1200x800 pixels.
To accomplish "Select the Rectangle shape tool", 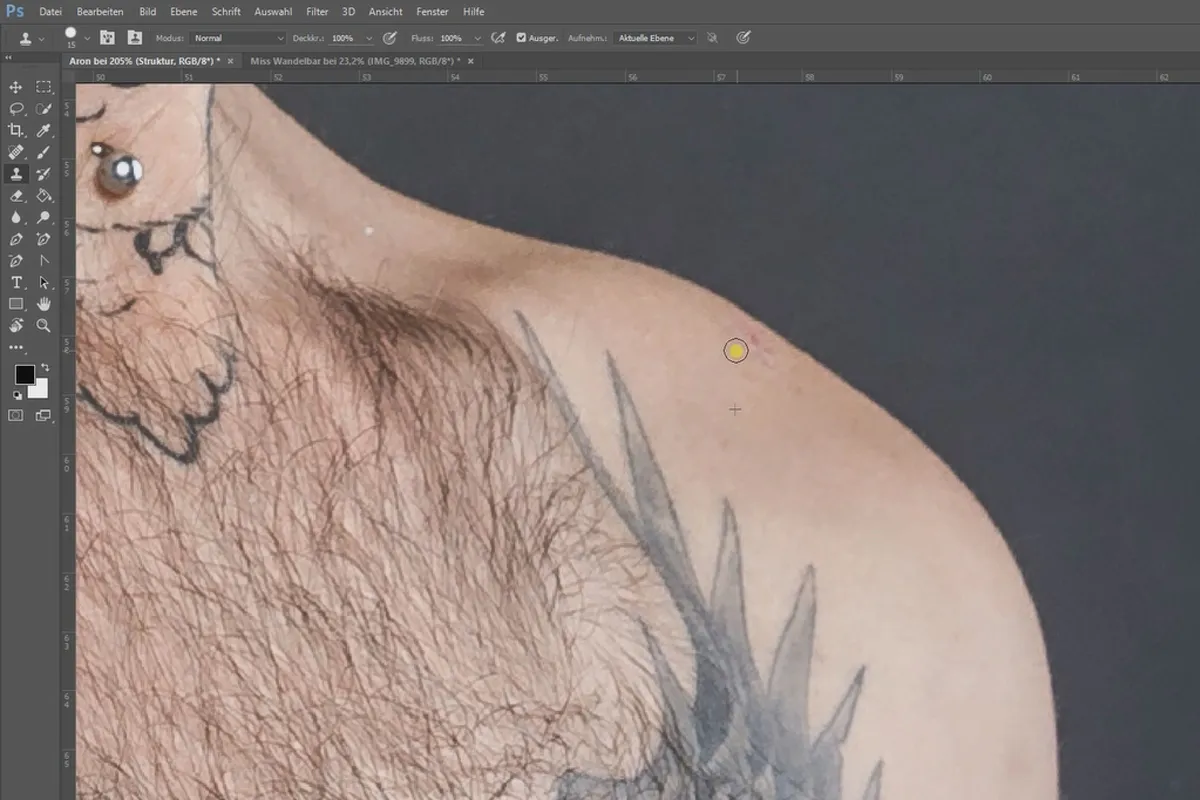I will pos(16,304).
